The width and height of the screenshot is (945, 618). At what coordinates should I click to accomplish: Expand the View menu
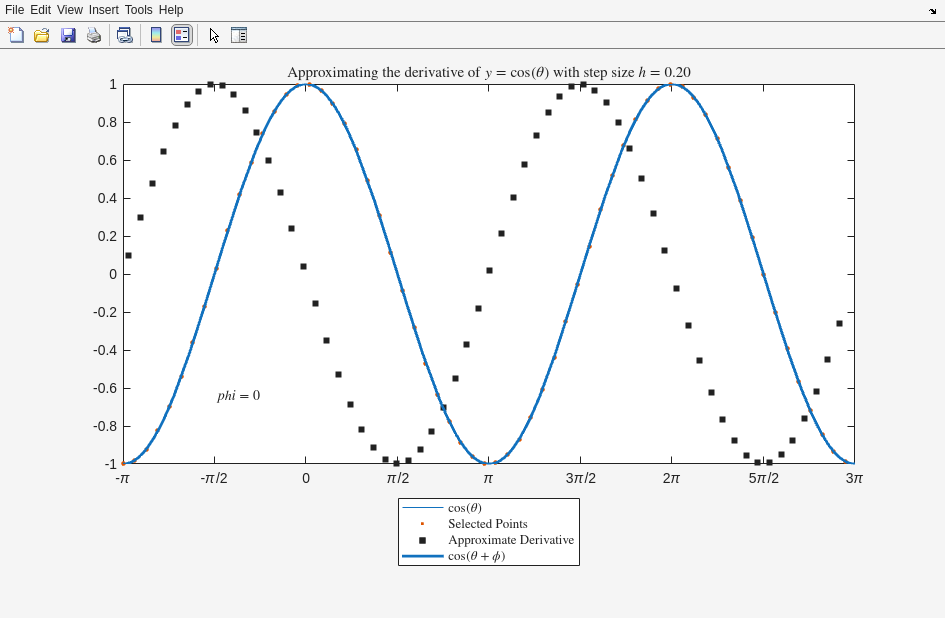click(x=70, y=10)
